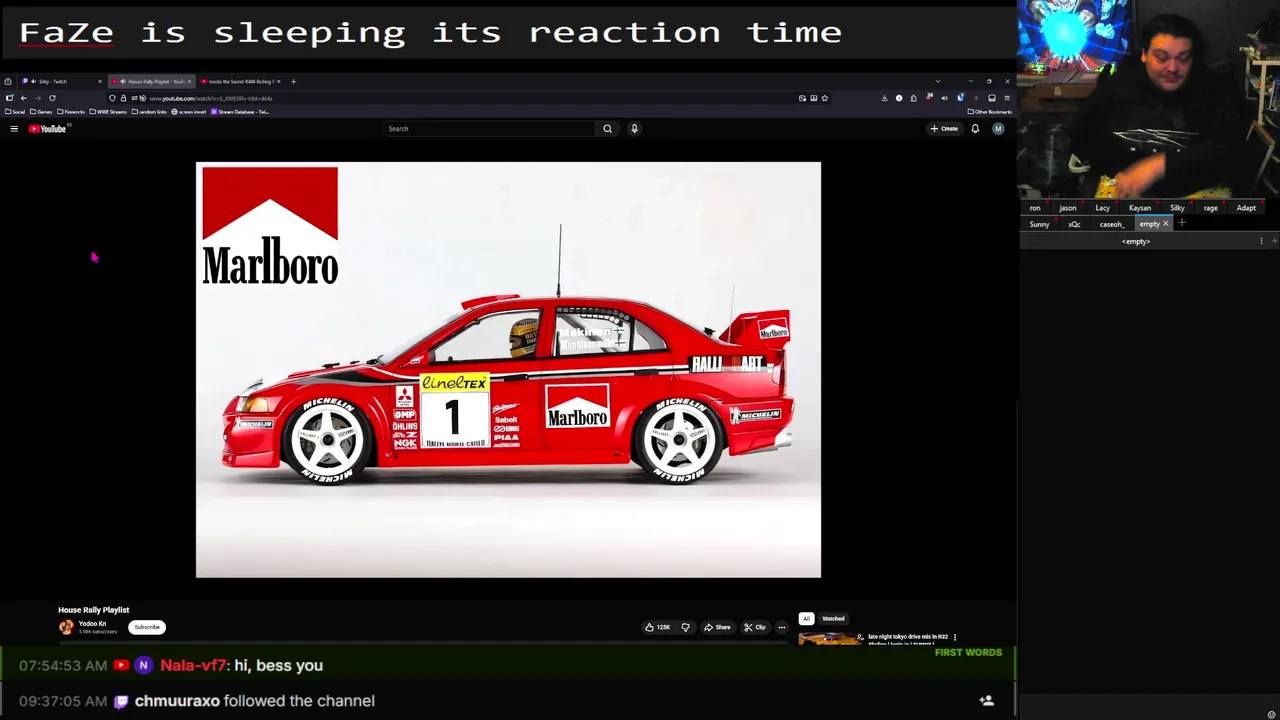This screenshot has height=720, width=1280.
Task: Create a clip with the Clip button
Action: pos(755,627)
